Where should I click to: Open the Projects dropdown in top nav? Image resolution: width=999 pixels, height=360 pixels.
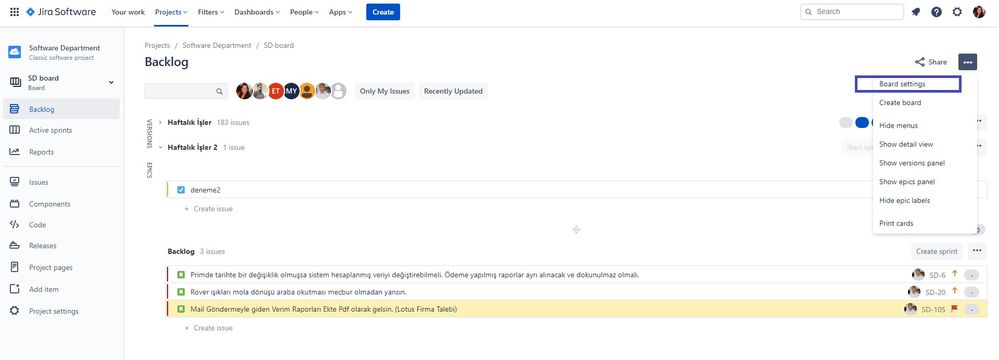tap(171, 12)
